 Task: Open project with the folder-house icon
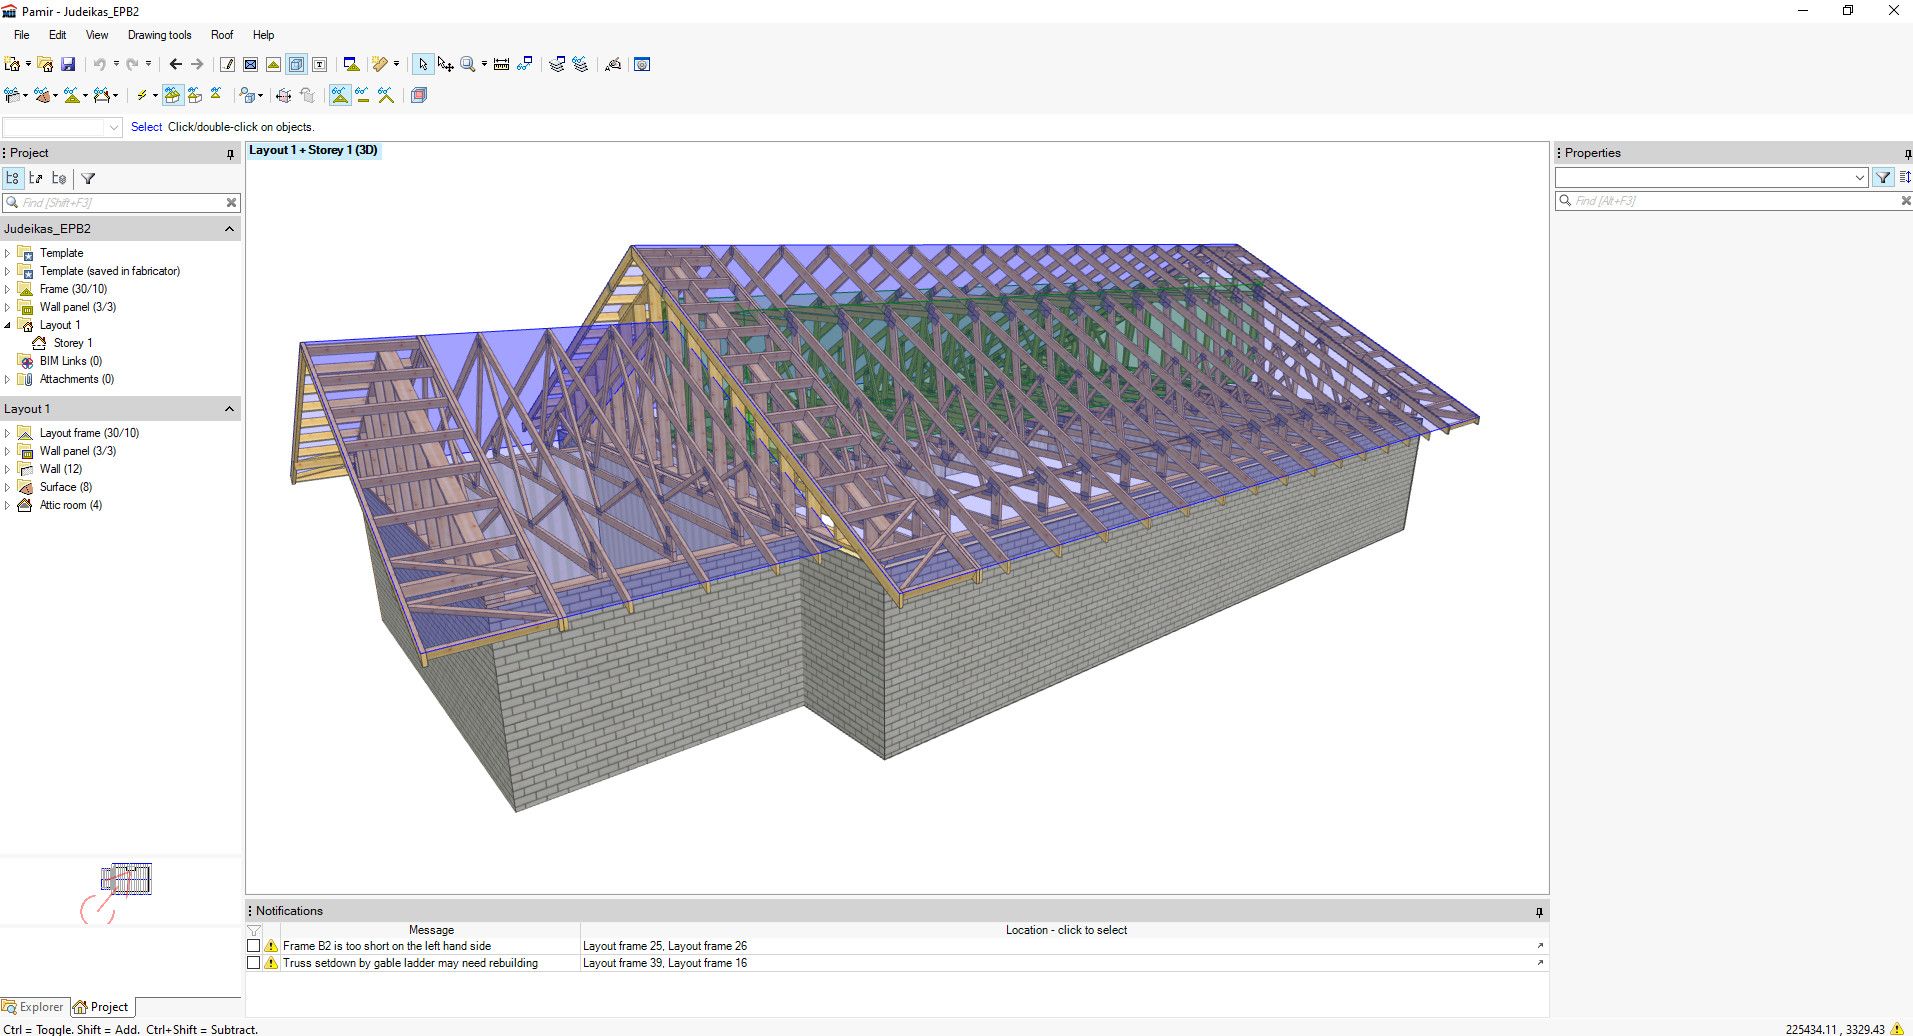tap(45, 64)
